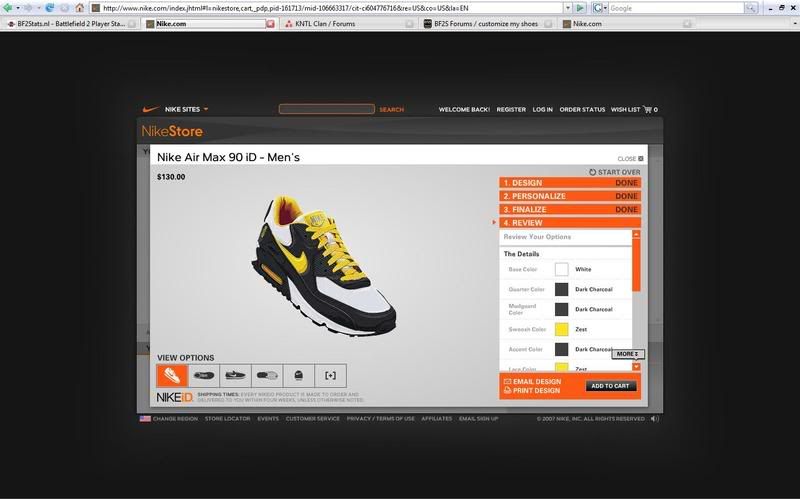
Task: Stop page loading in browser toolbar
Action: pos(64,8)
